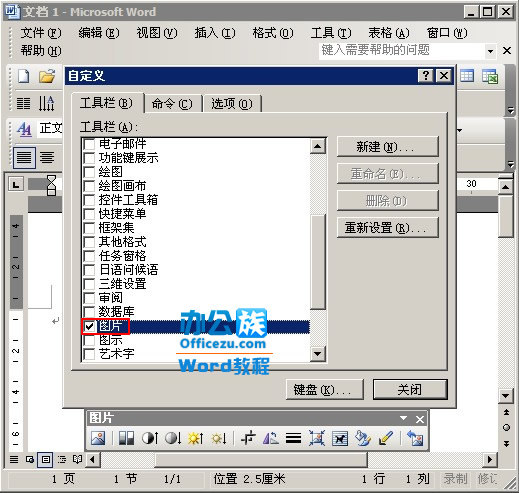The width and height of the screenshot is (519, 493).
Task: Switch to Web Layout view icon
Action: coord(30,460)
